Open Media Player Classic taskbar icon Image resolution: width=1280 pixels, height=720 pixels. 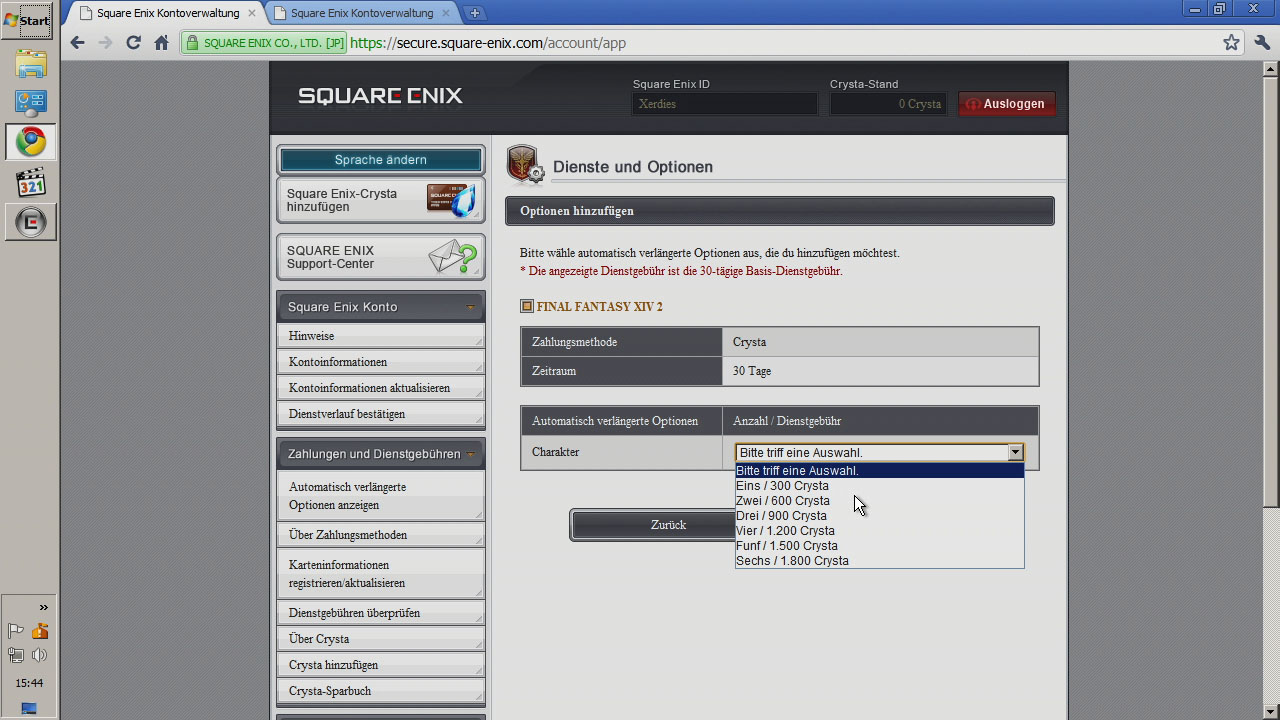(31, 182)
